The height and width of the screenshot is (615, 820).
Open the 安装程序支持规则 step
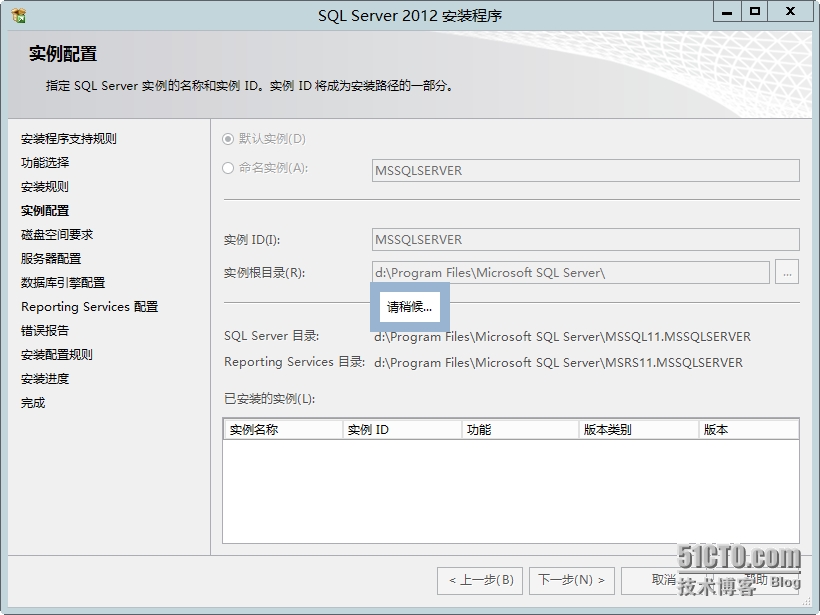69,139
